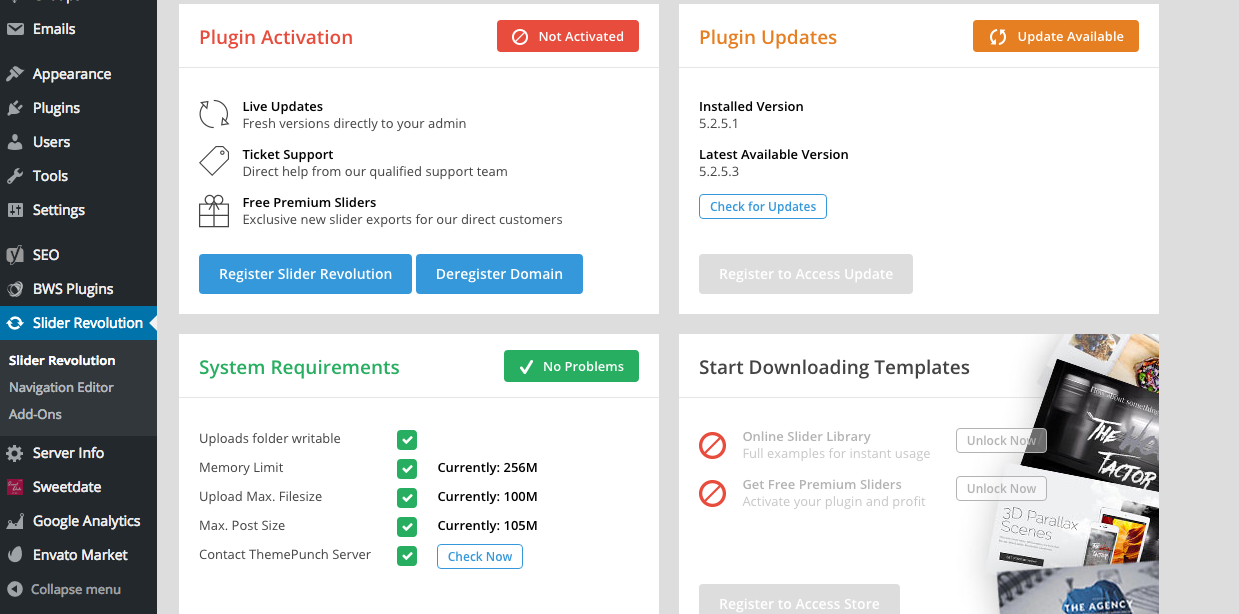
Task: Click the Live Updates circular arrows icon
Action: [x=214, y=114]
